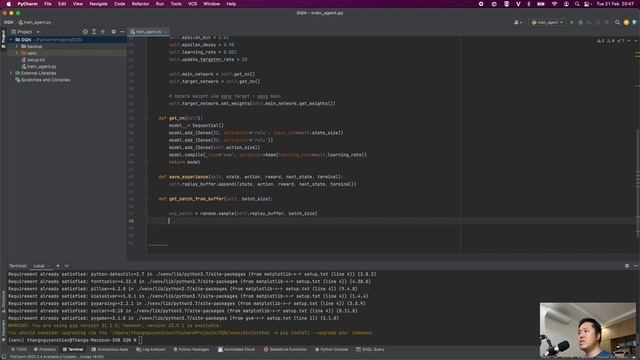This screenshot has width=640, height=360.
Task: Open Terminal panel settings gear
Action: (x=627, y=266)
